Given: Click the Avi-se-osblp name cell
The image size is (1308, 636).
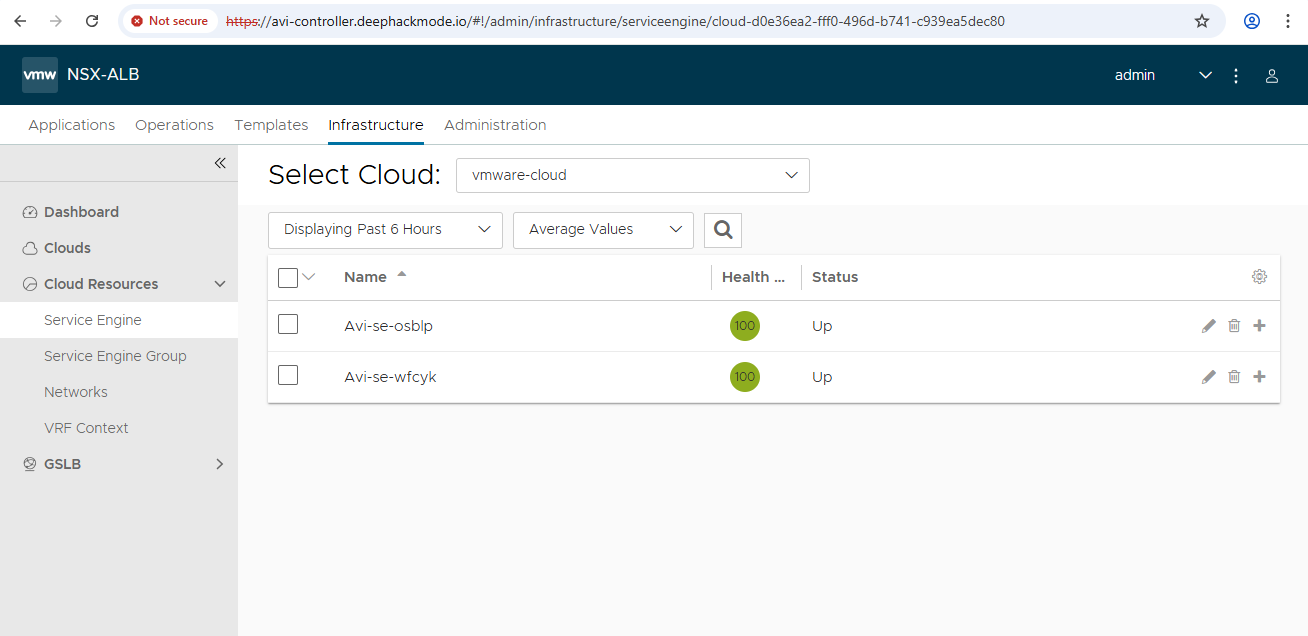Looking at the screenshot, I should tap(388, 326).
